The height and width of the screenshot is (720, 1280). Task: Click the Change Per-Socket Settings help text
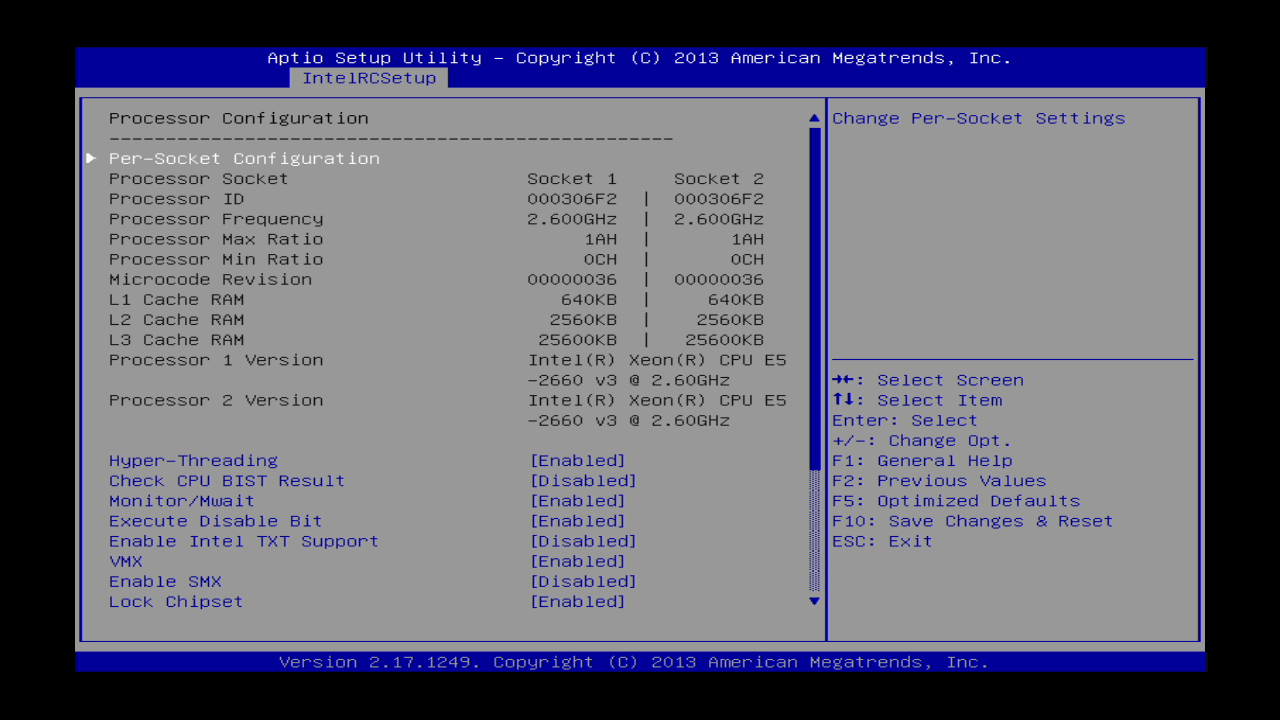tap(979, 118)
